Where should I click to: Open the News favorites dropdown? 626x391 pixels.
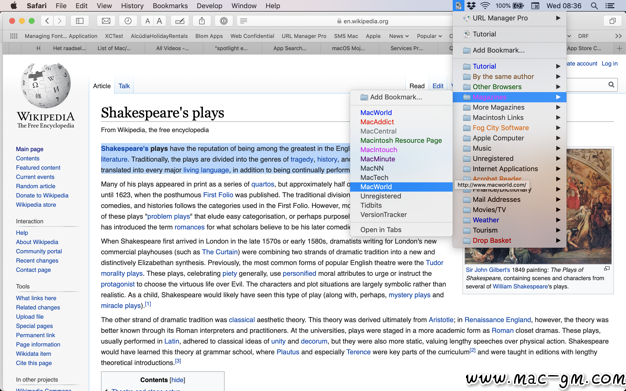point(399,36)
